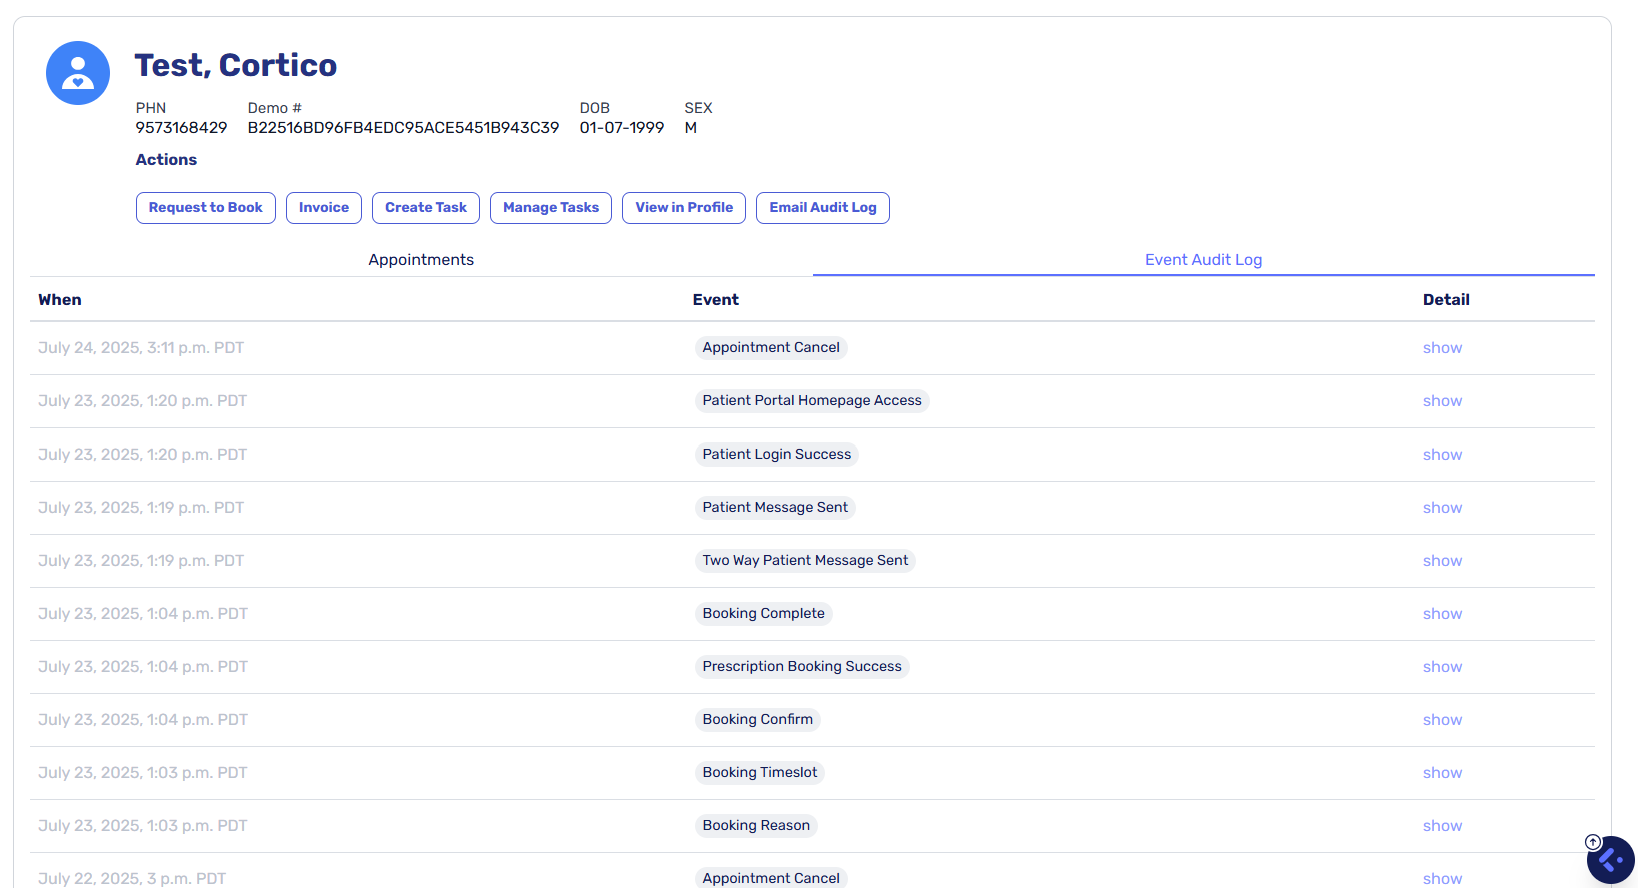Viewport: 1638px width, 888px height.
Task: Click the Booking Confirm event badge
Action: (758, 720)
